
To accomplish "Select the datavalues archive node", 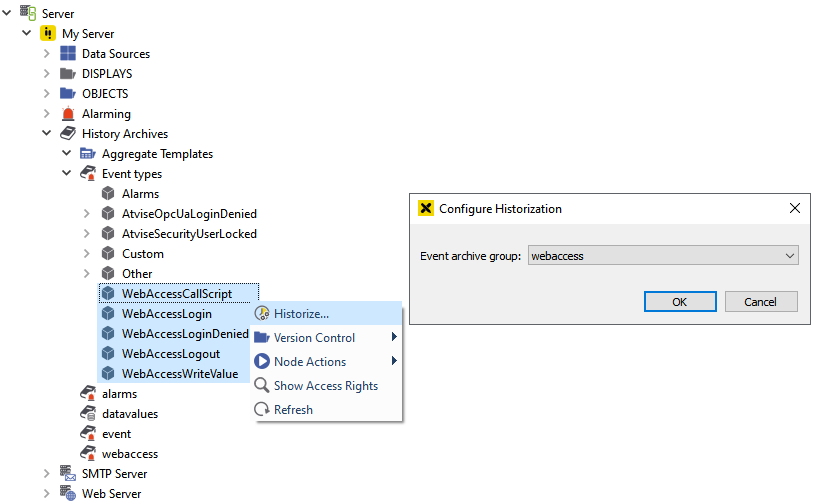I will [130, 414].
